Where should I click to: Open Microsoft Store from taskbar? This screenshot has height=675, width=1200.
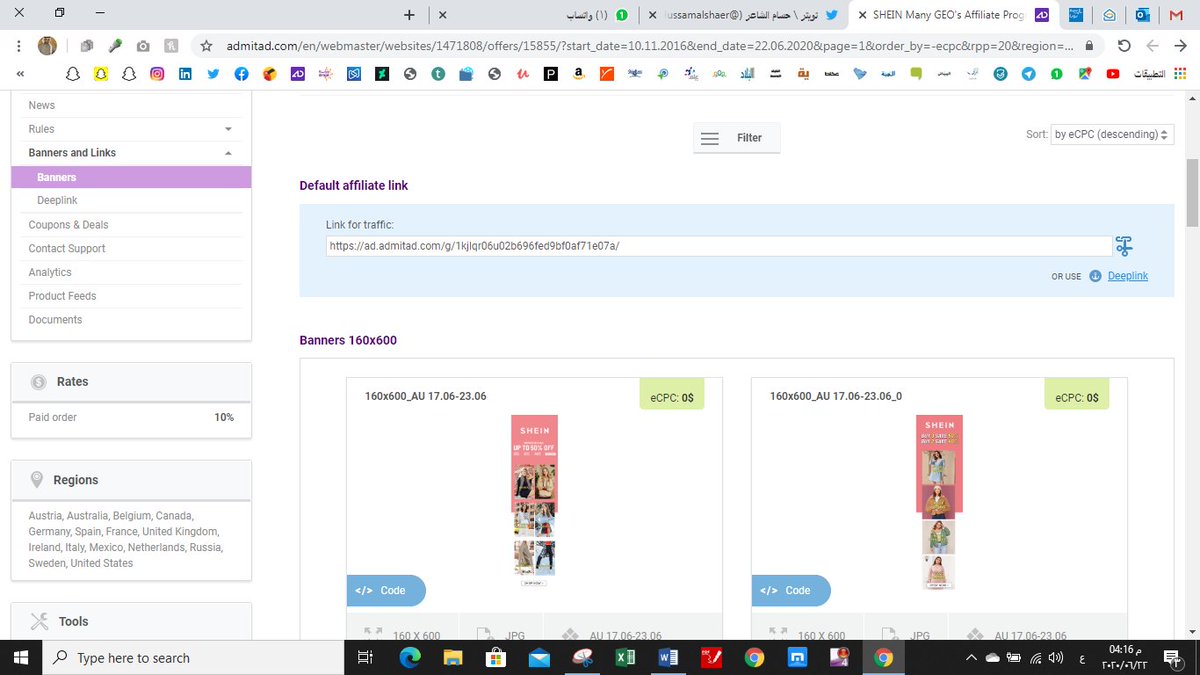[496, 658]
